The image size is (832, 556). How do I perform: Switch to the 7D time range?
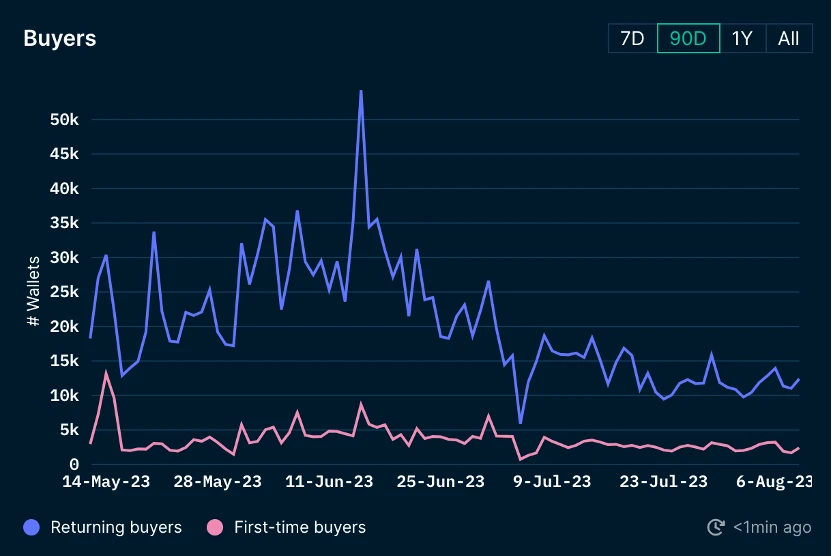(633, 39)
